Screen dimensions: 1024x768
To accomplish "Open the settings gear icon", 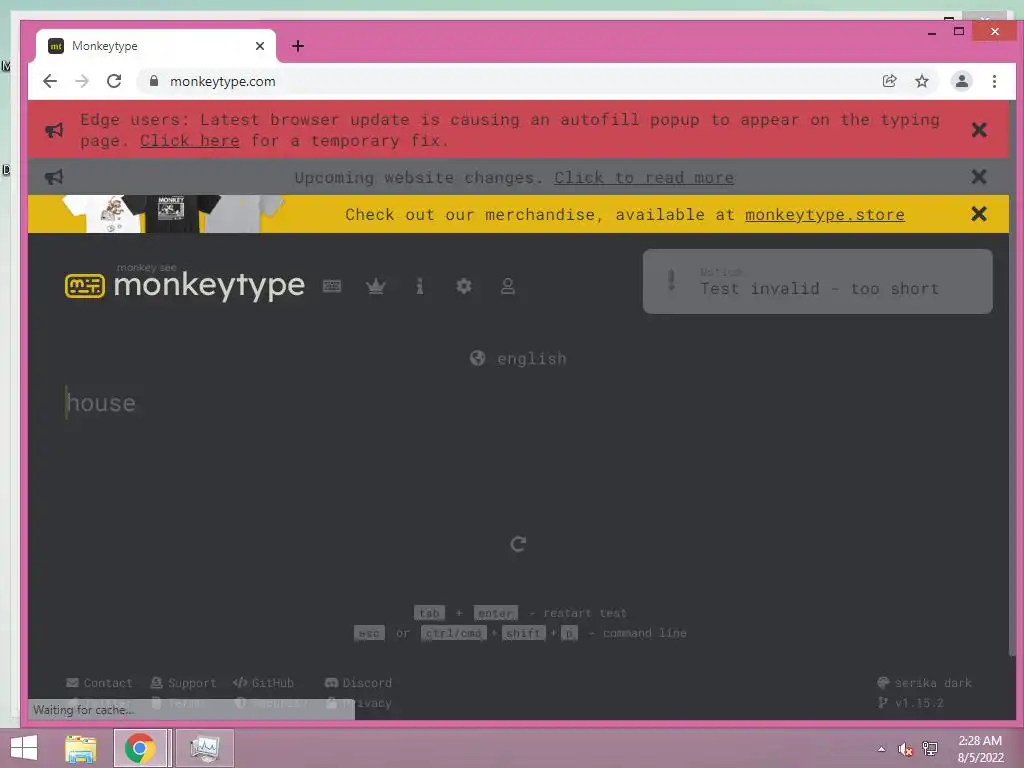I will [464, 286].
